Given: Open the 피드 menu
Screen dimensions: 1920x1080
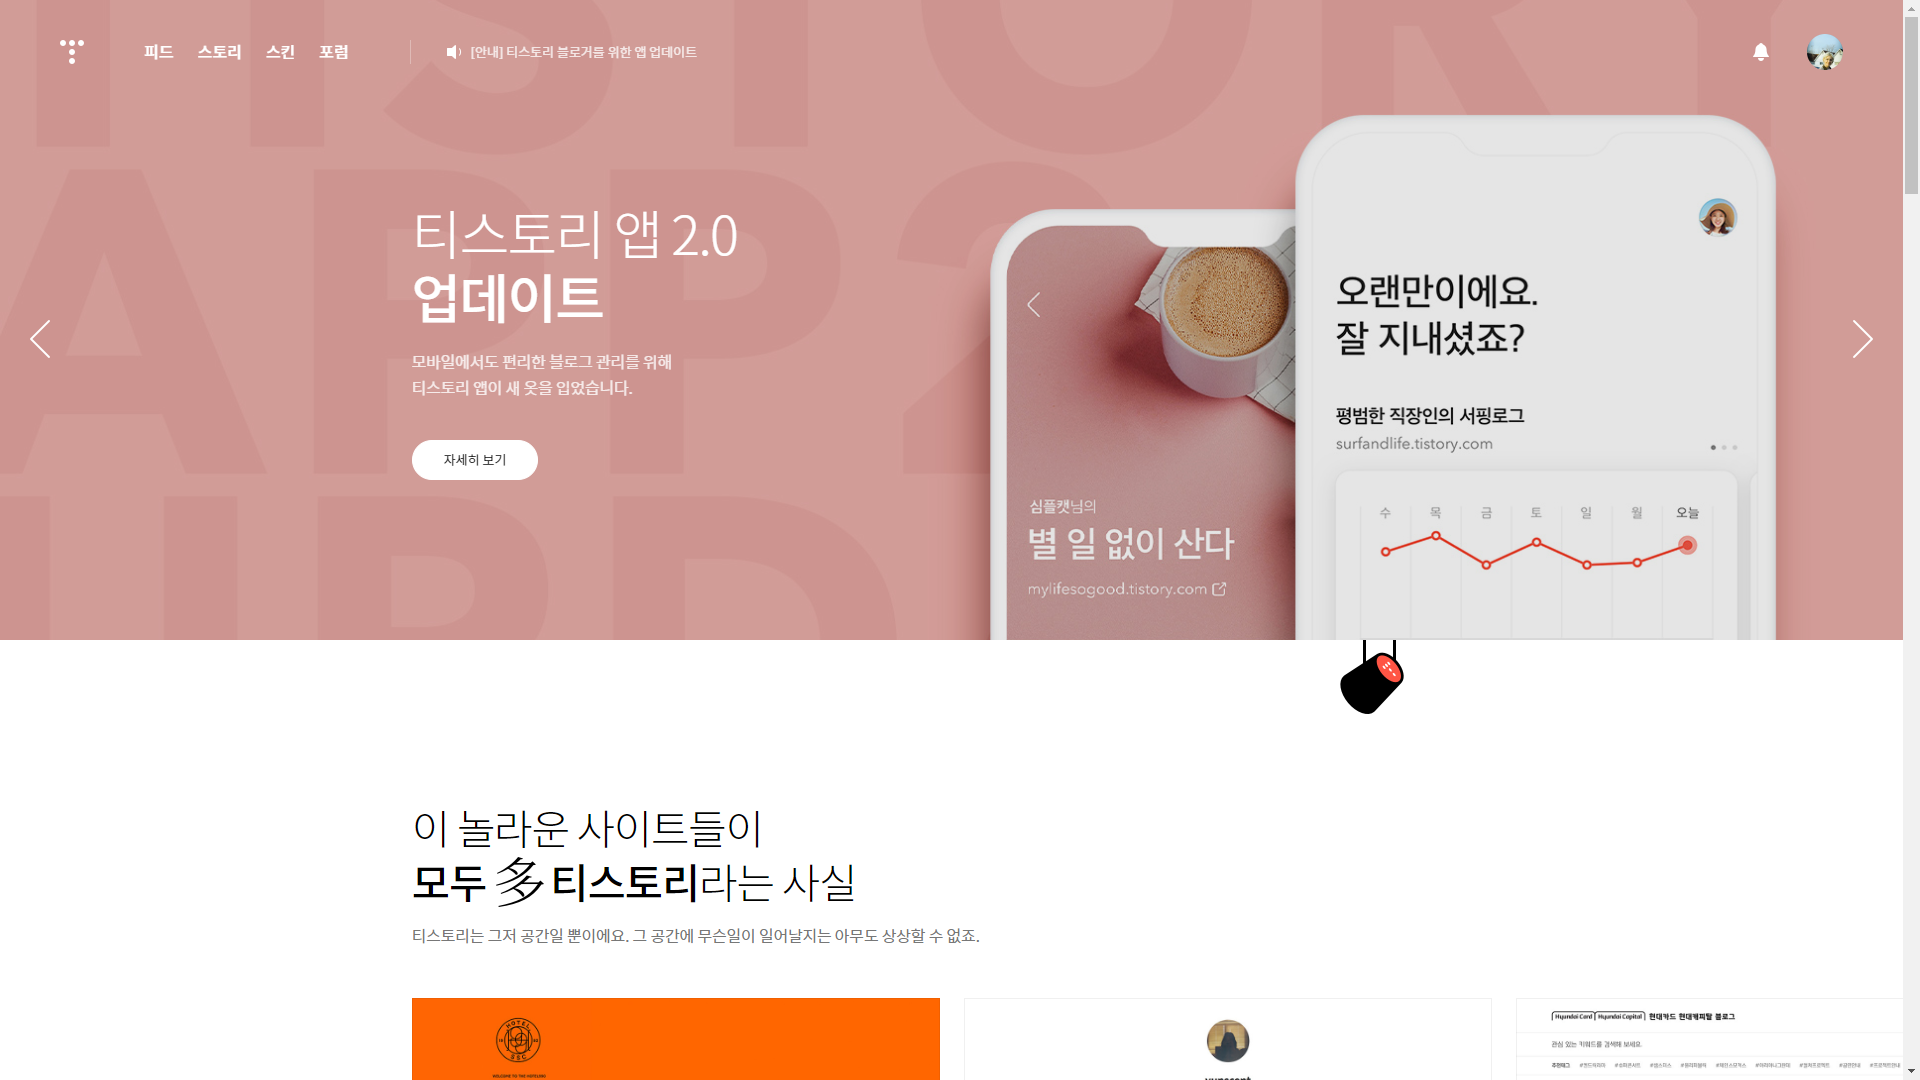Looking at the screenshot, I should pyautogui.click(x=159, y=52).
